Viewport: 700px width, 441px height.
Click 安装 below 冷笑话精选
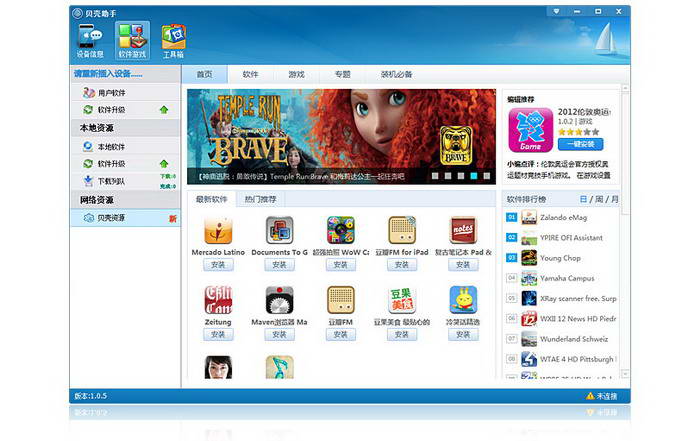point(463,334)
